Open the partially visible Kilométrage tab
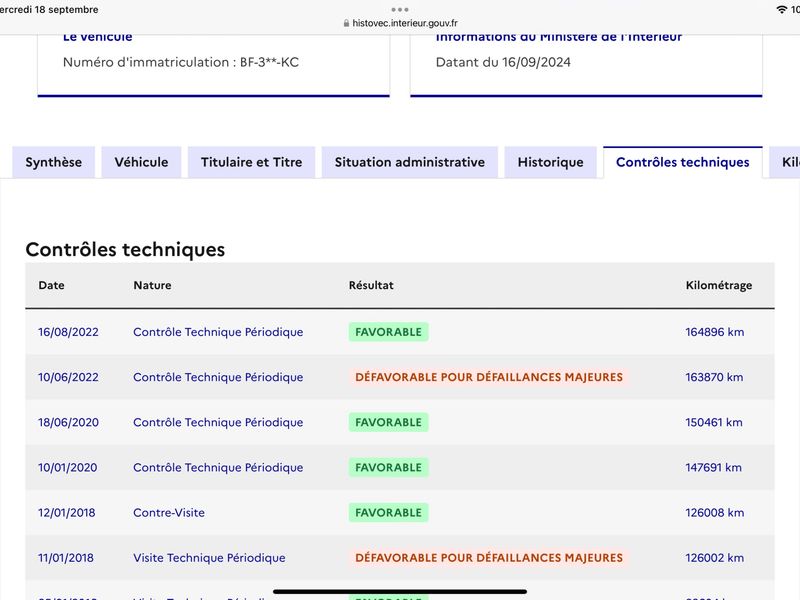The width and height of the screenshot is (800, 600). 785,162
